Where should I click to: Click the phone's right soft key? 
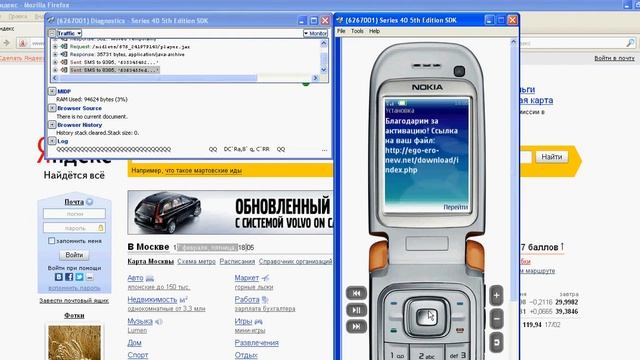tap(460, 304)
